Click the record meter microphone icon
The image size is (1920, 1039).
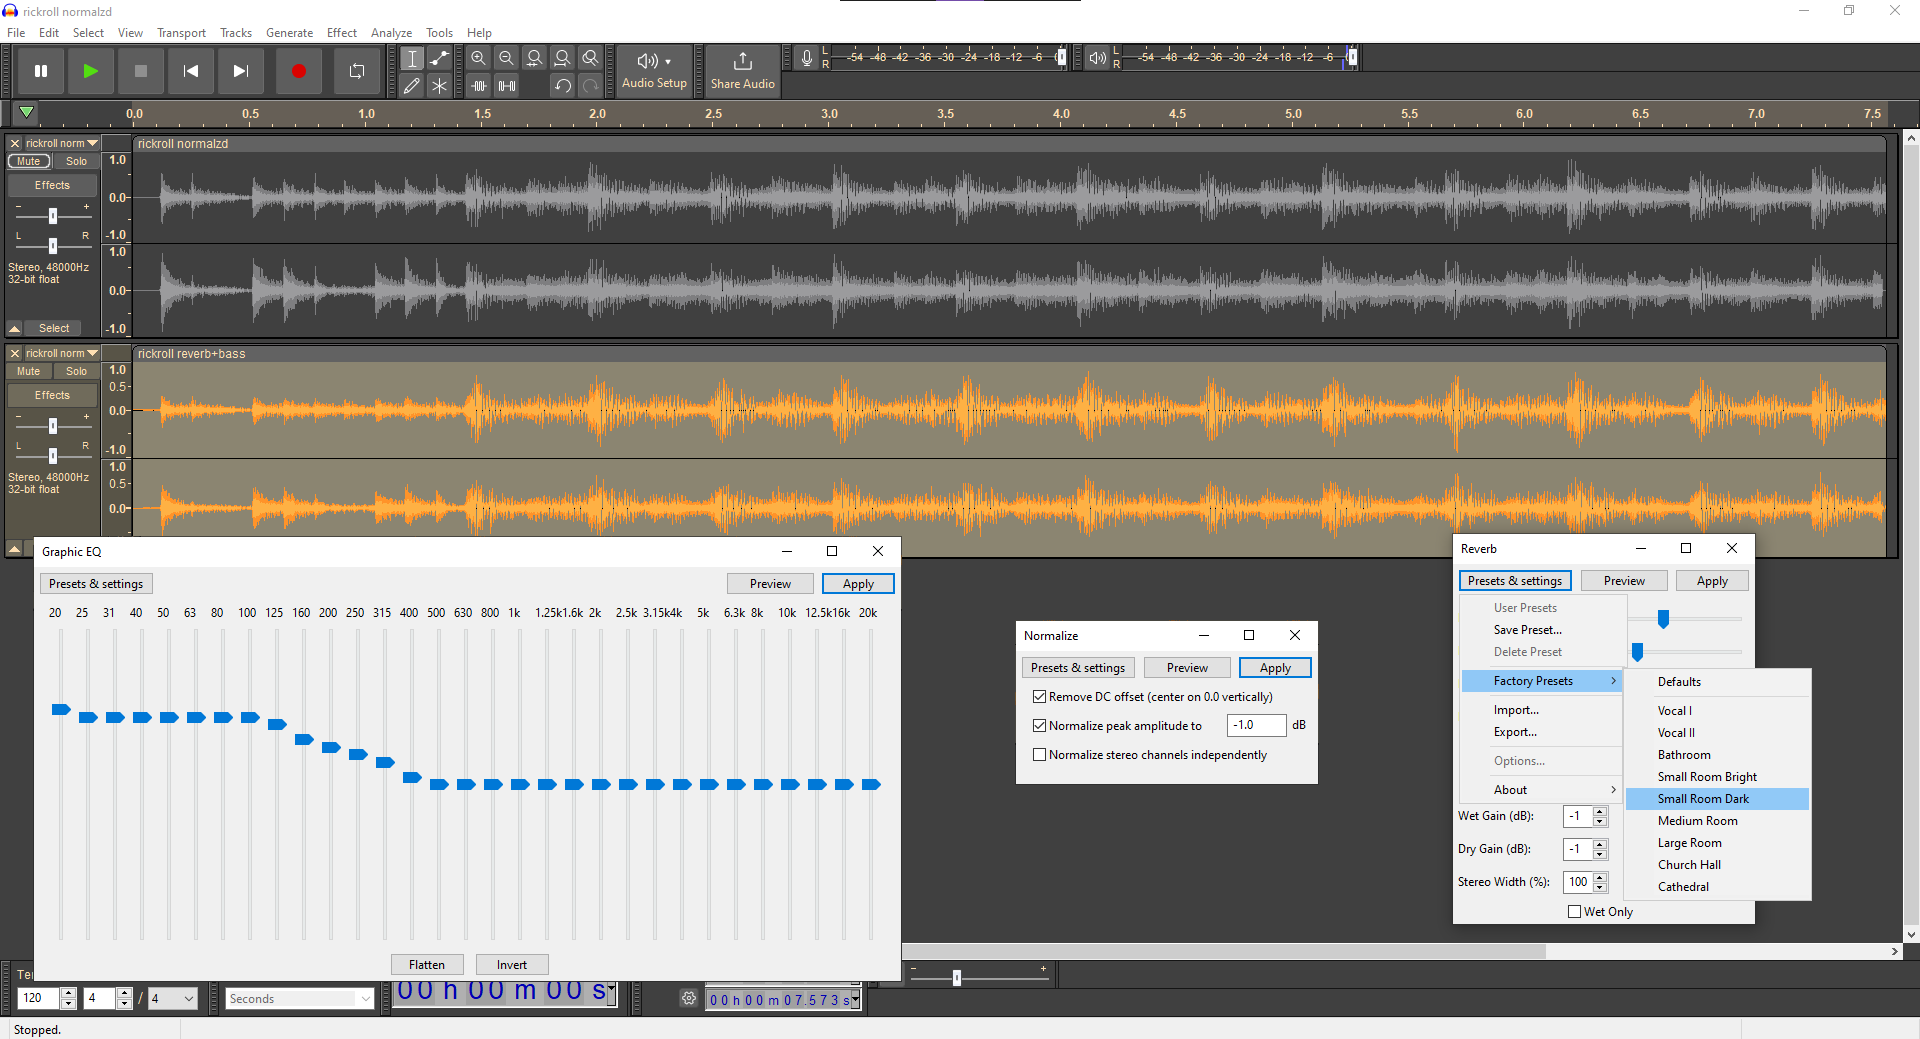pos(807,58)
